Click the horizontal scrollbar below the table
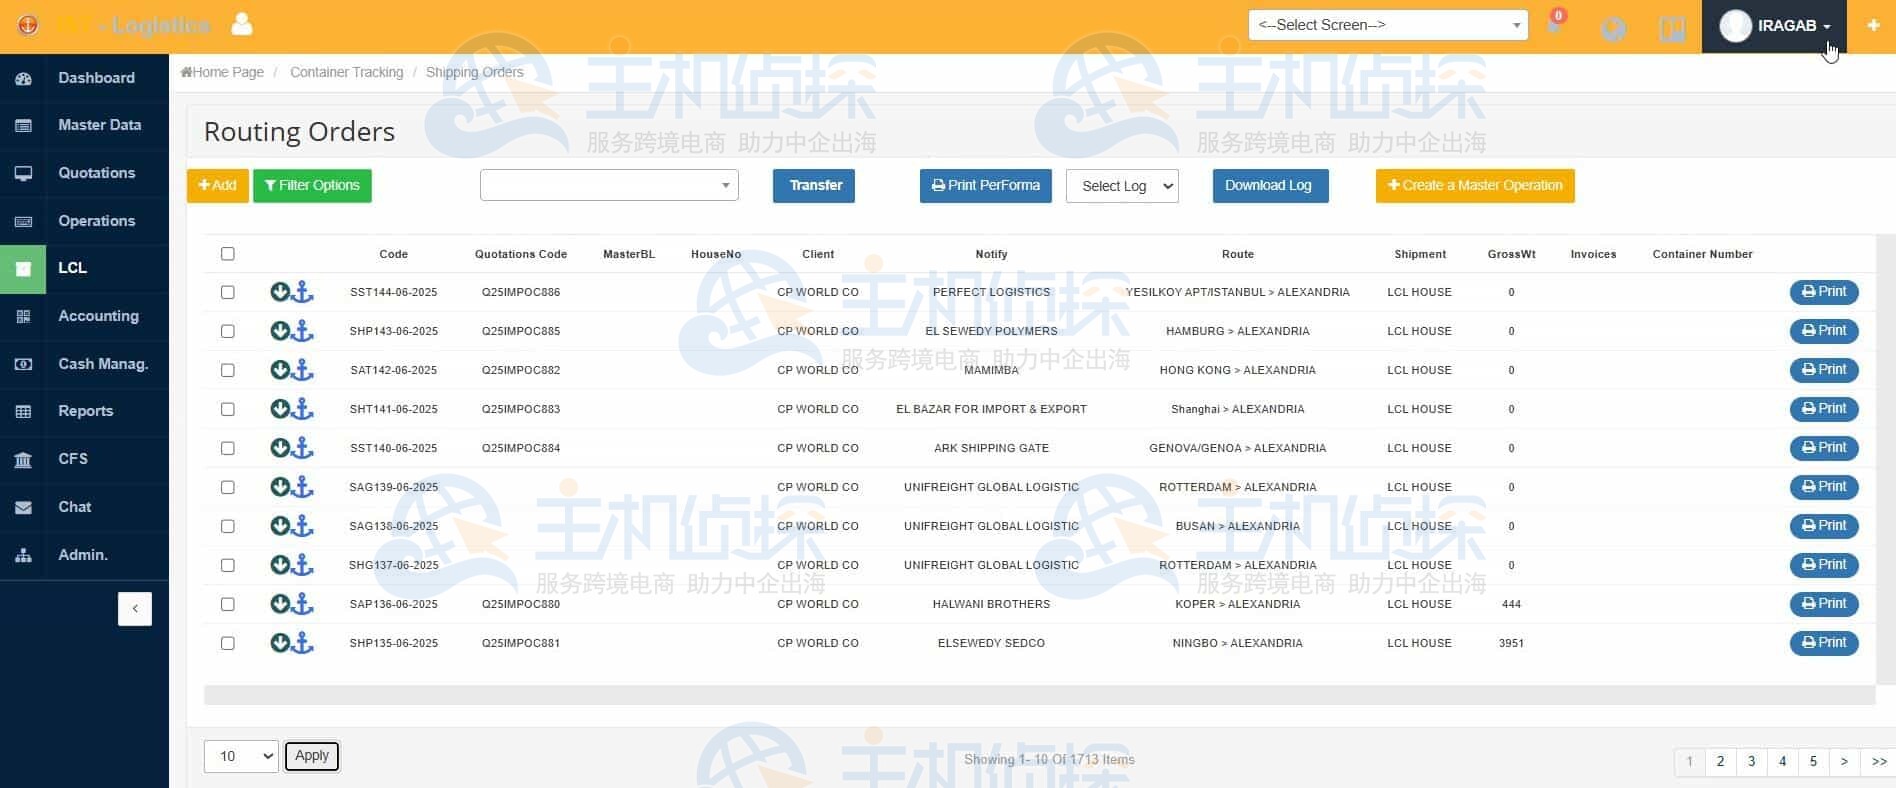Screen dimensions: 1896x788 point(1039,695)
